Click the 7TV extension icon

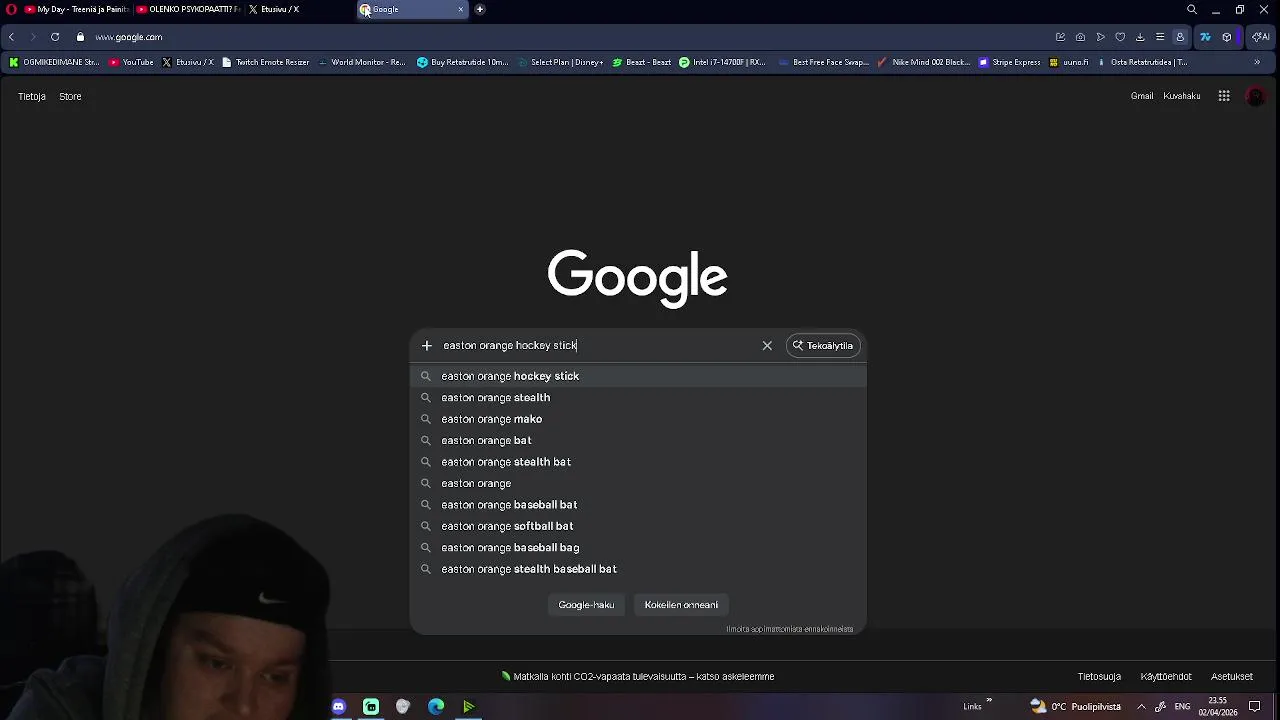pyautogui.click(x=1205, y=37)
